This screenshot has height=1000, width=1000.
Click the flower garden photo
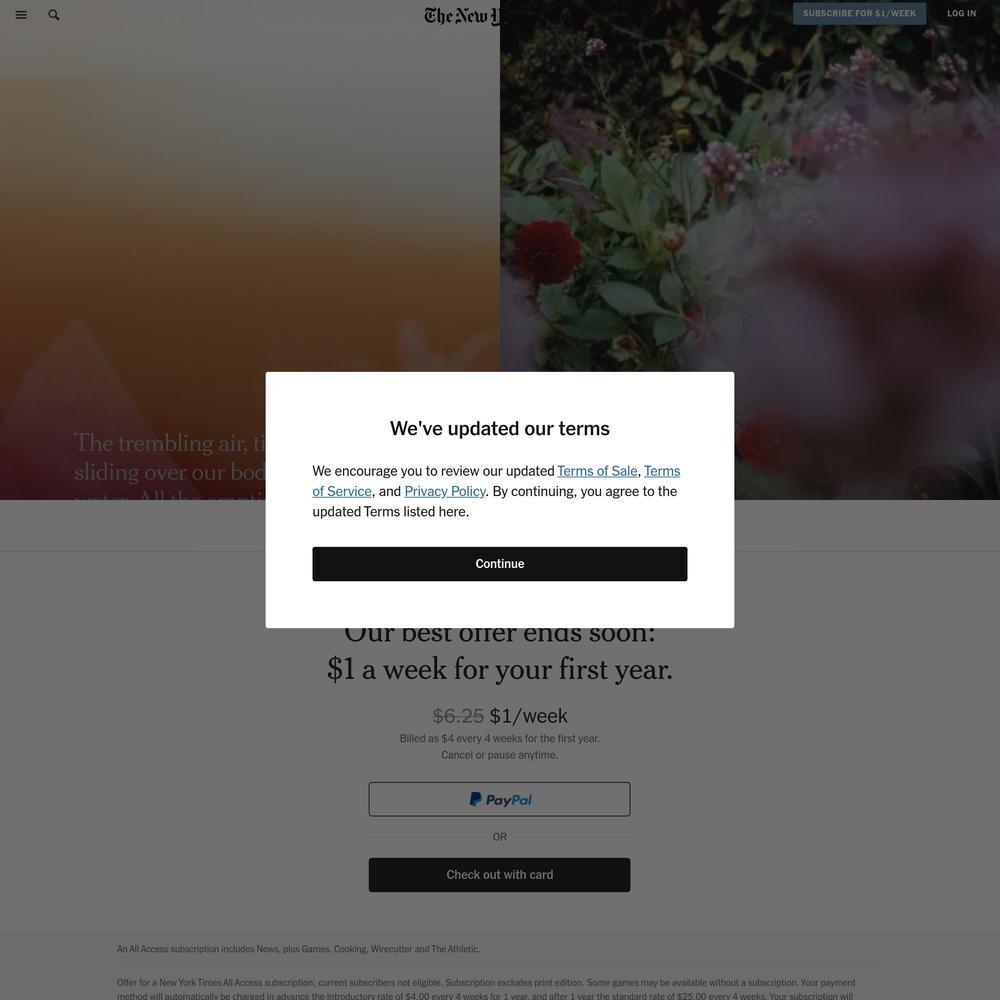click(x=749, y=185)
